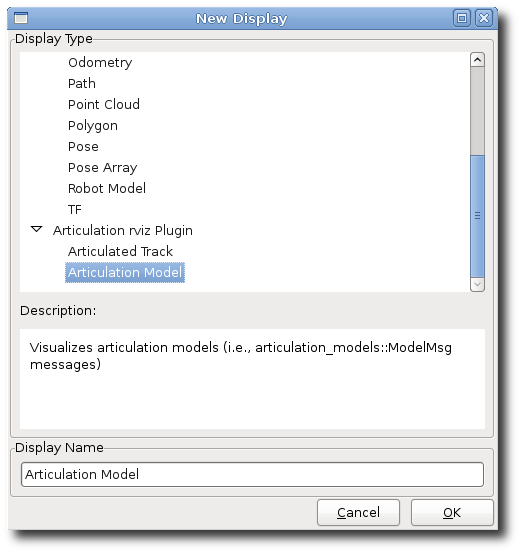521x553 pixels.
Task: Select Robot Model display type
Action: tap(107, 188)
